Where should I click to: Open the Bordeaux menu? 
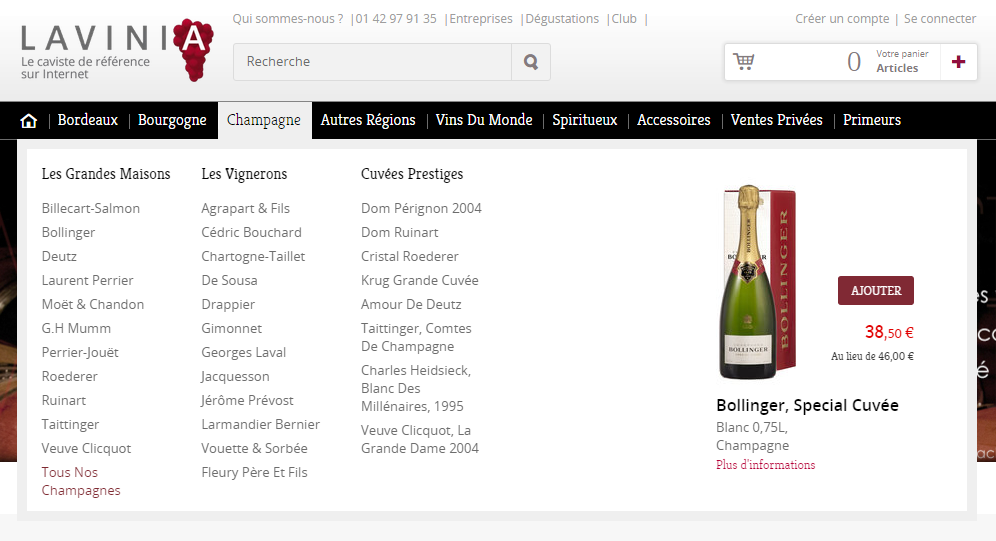pyautogui.click(x=88, y=120)
